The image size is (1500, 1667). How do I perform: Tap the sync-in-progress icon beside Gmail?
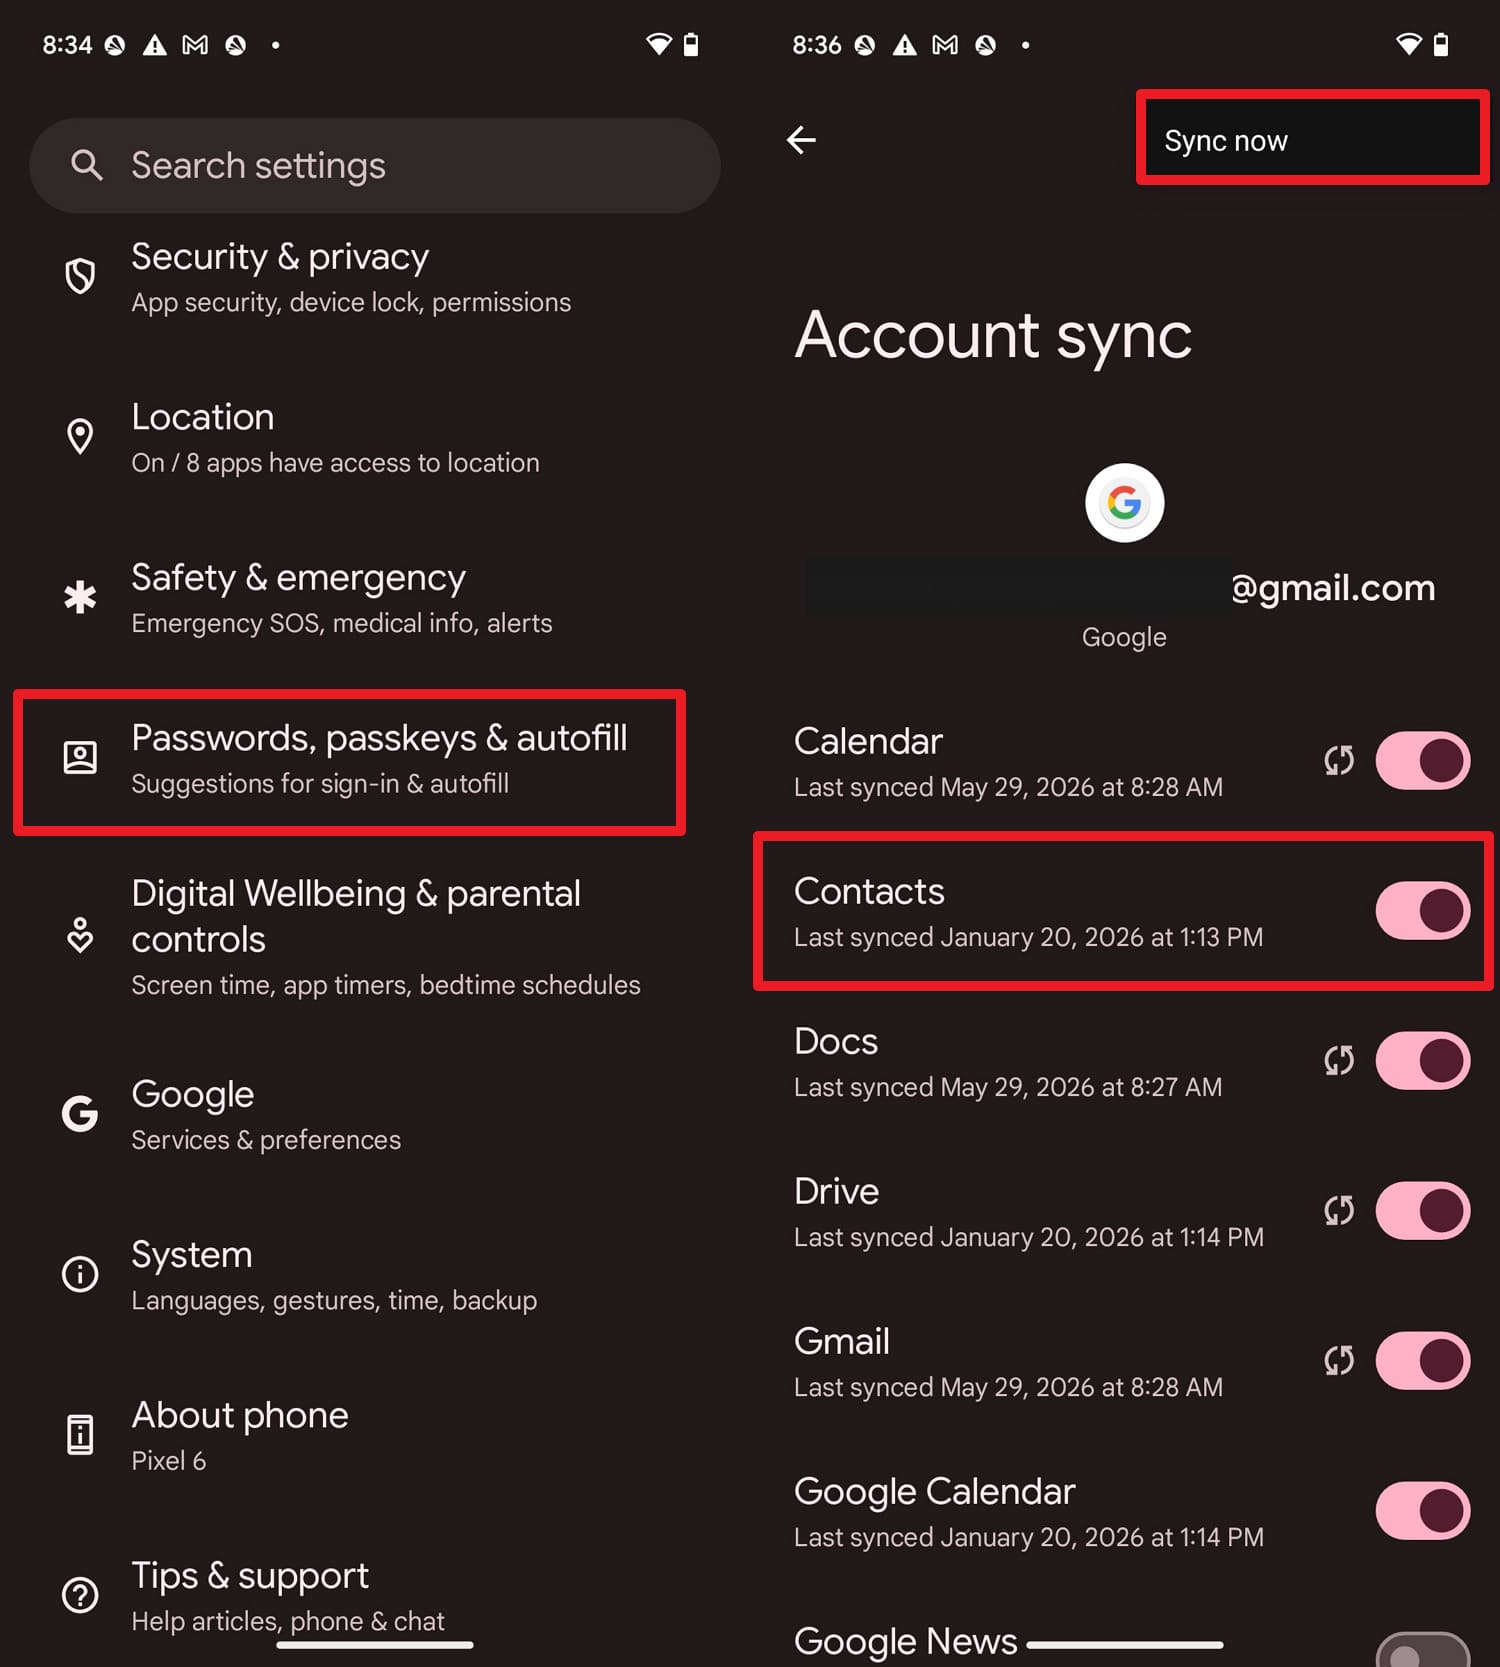tap(1339, 1361)
